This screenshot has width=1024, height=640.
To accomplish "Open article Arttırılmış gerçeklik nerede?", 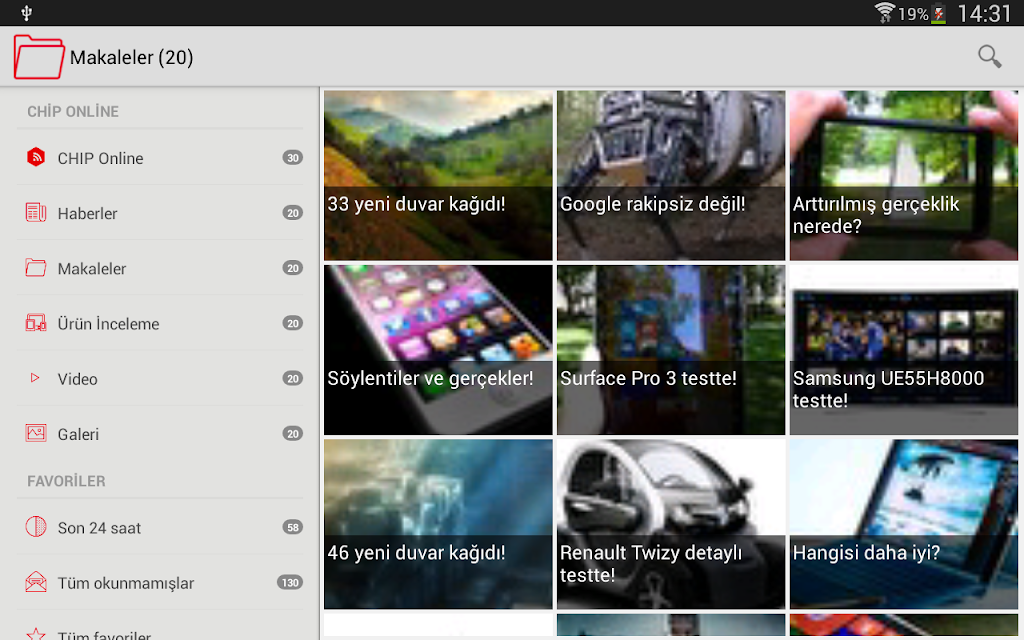I will click(904, 175).
